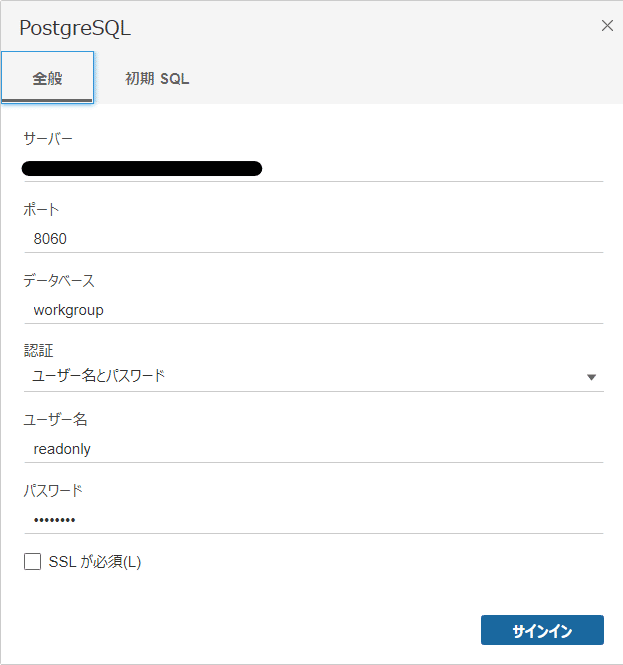Click the PostgreSQL dialog title
The width and height of the screenshot is (623, 665).
pyautogui.click(x=75, y=28)
